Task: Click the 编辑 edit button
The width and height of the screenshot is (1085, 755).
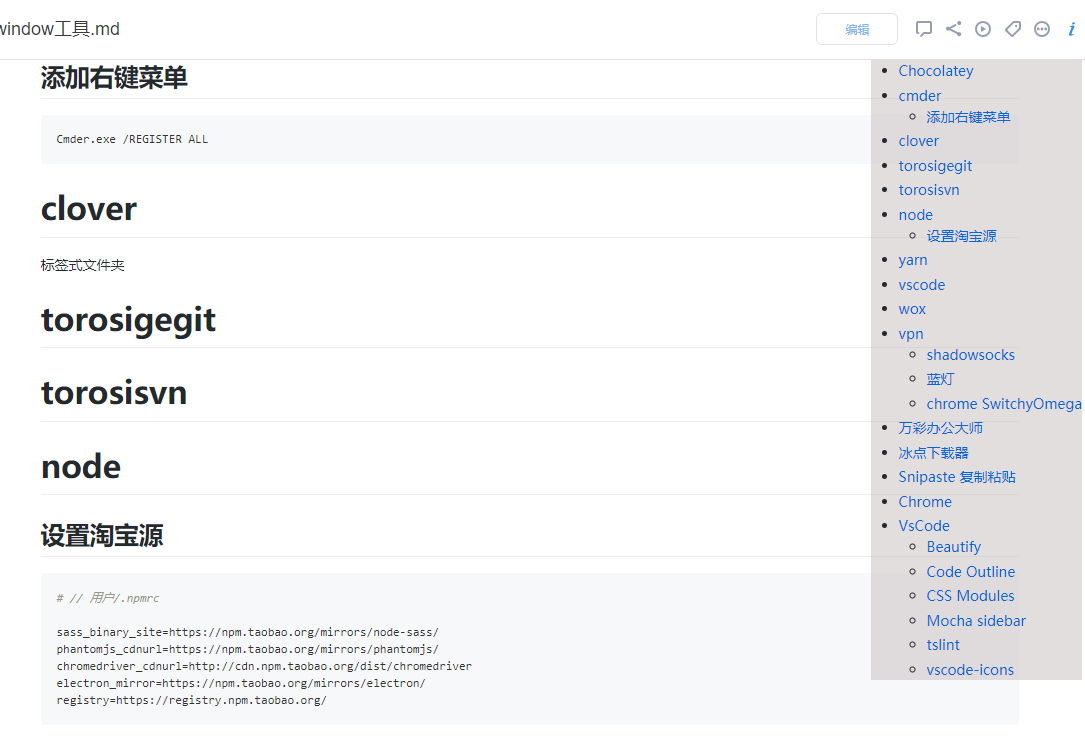Action: point(857,29)
